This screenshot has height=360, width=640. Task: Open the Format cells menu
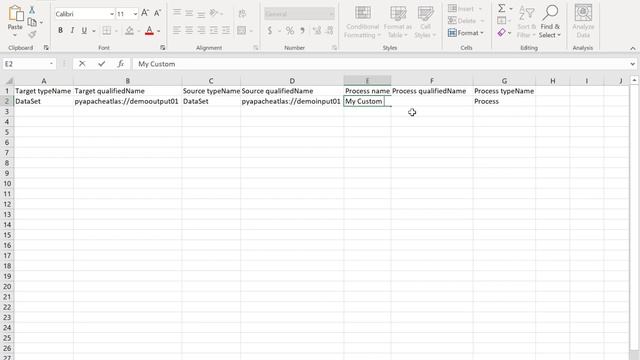pos(466,33)
